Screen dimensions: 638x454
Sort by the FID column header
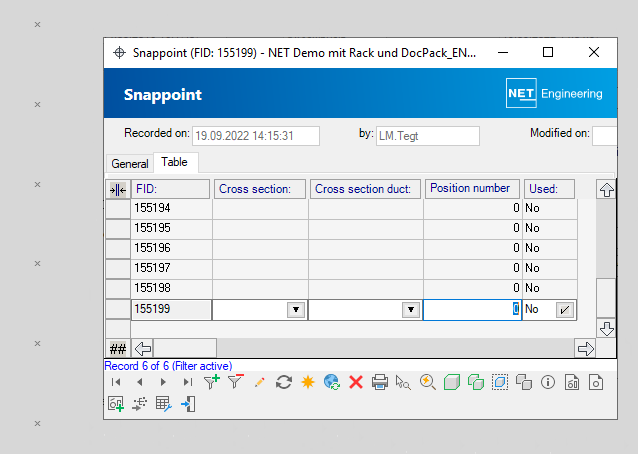(x=170, y=189)
